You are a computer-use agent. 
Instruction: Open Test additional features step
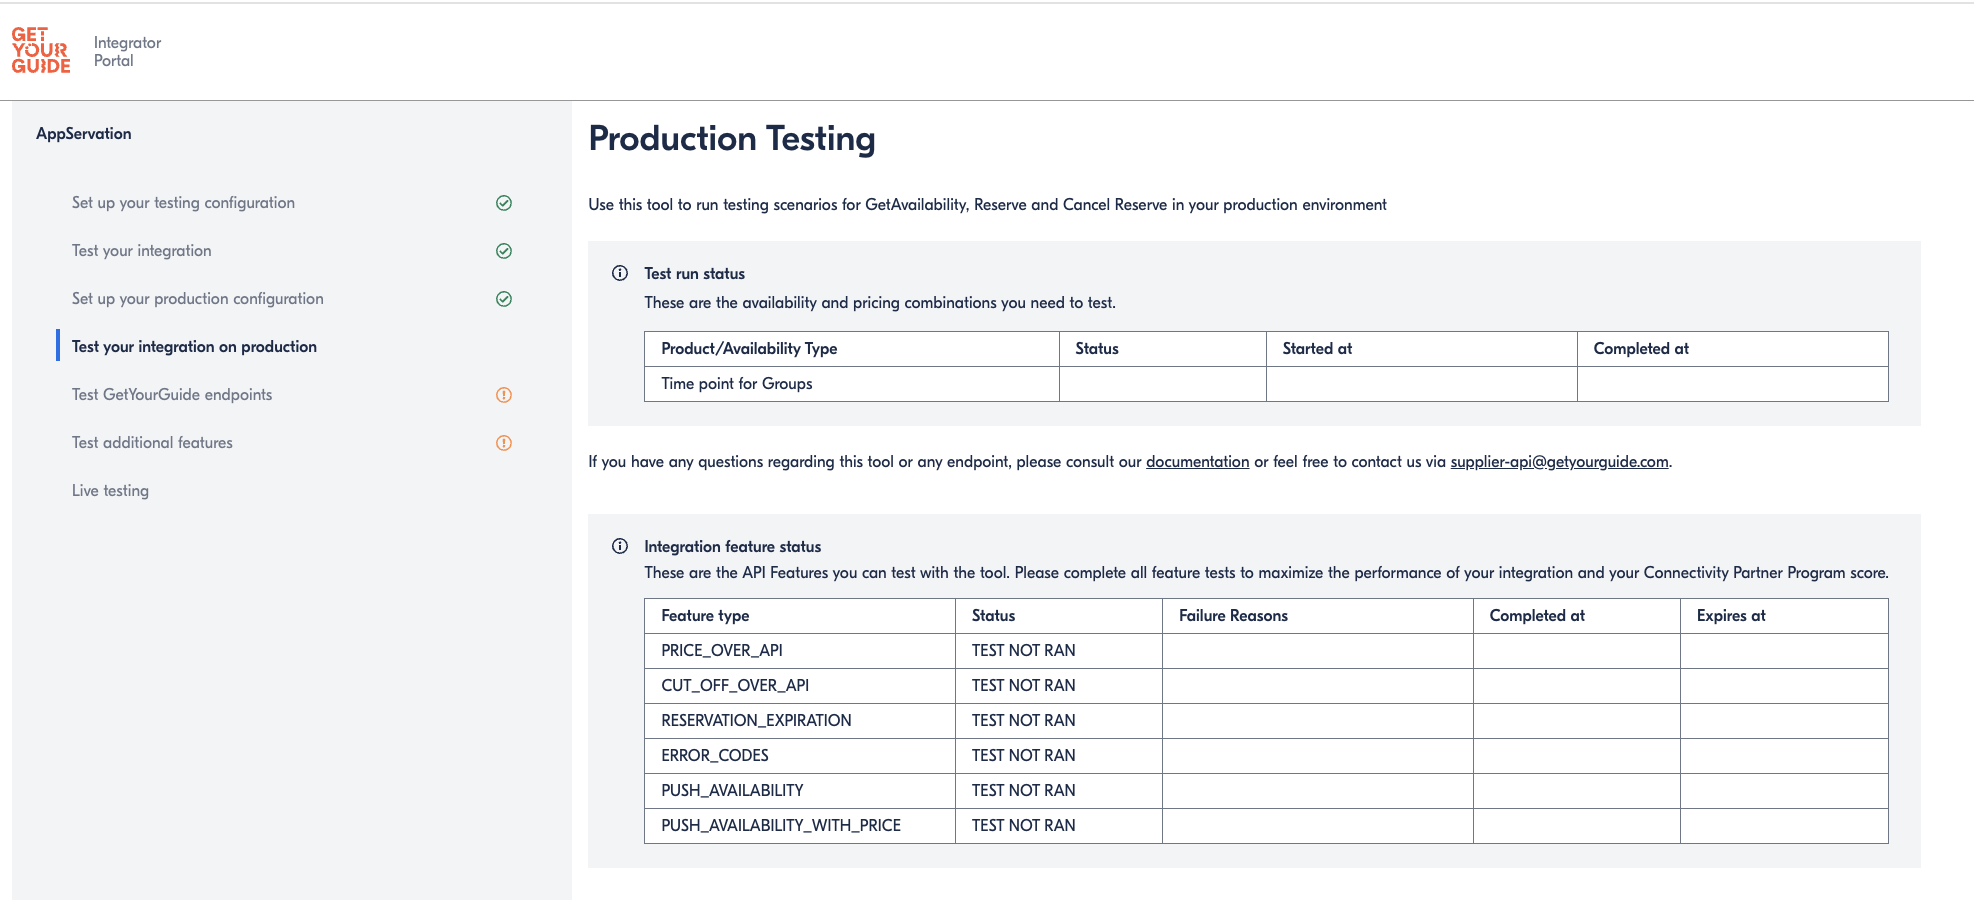coord(152,443)
